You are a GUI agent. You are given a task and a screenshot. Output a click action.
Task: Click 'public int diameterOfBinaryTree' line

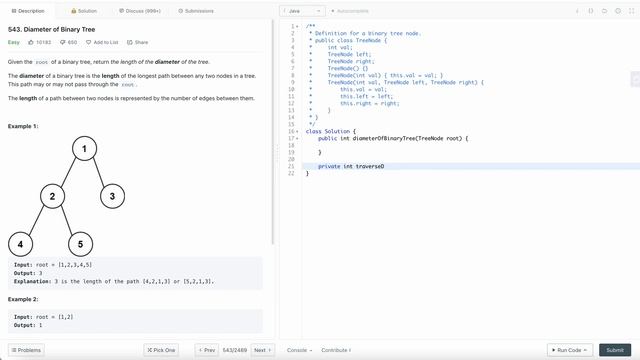click(x=393, y=138)
